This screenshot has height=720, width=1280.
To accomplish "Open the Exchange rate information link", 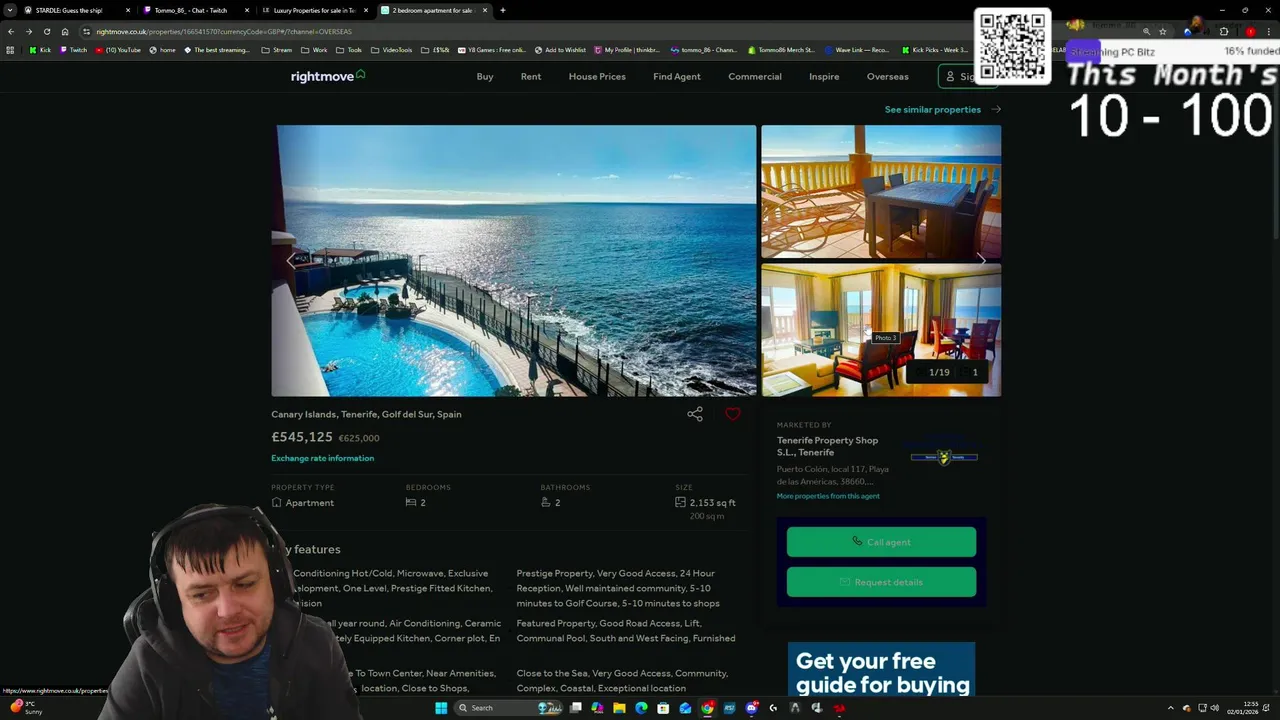I will 322,458.
